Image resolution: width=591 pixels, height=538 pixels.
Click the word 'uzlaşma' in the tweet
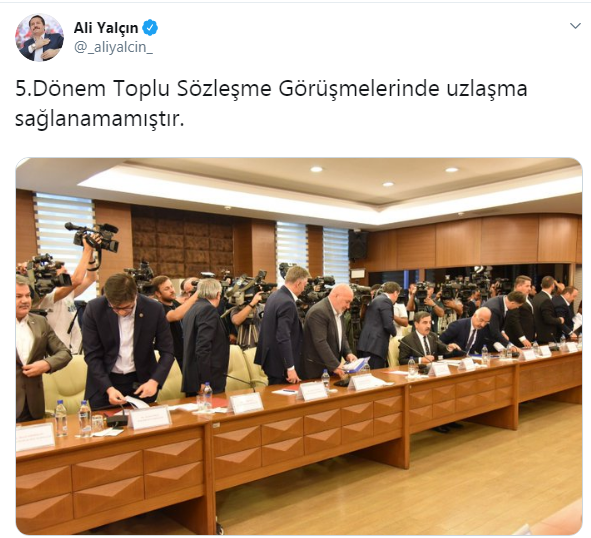tap(487, 89)
